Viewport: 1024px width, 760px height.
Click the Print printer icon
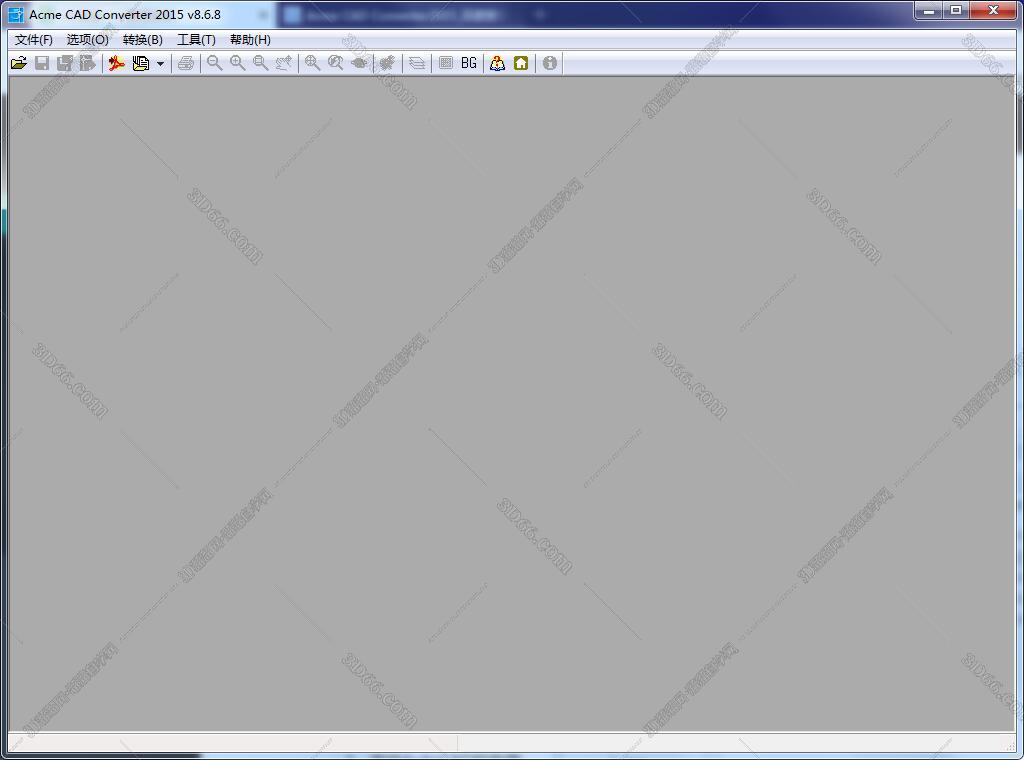186,63
